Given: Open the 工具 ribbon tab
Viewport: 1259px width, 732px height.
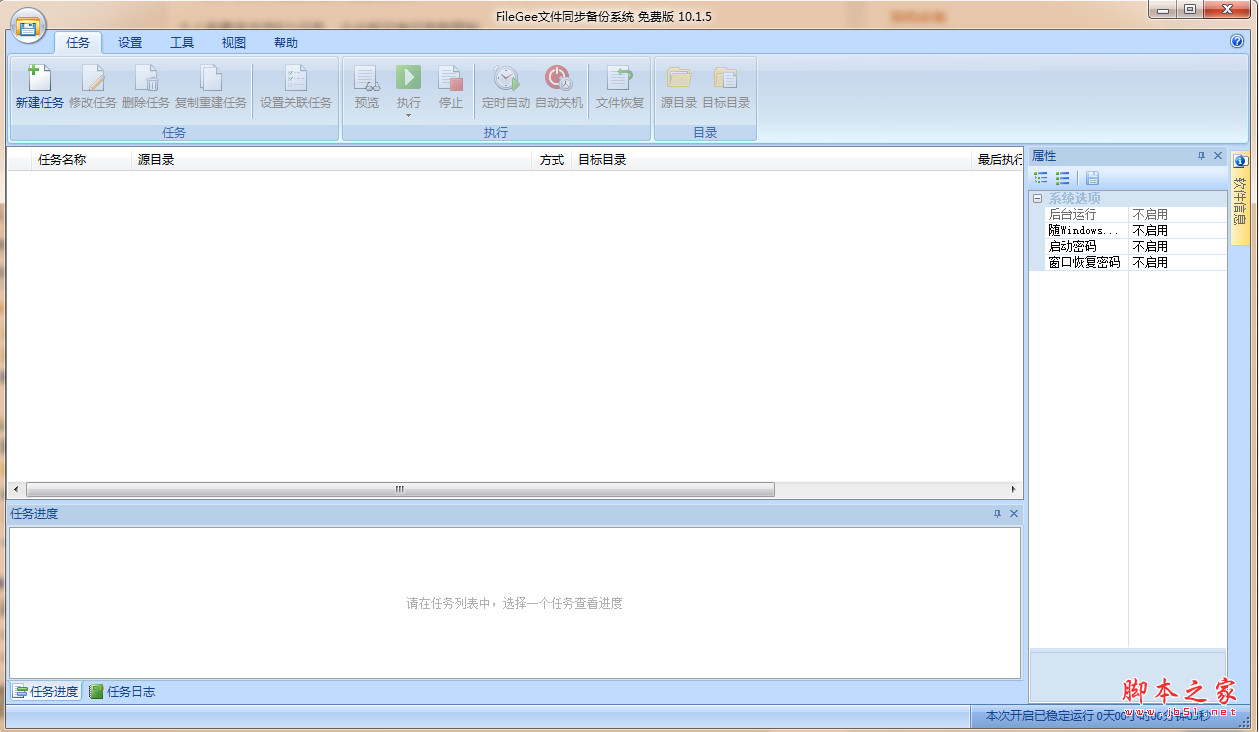Looking at the screenshot, I should tap(182, 42).
